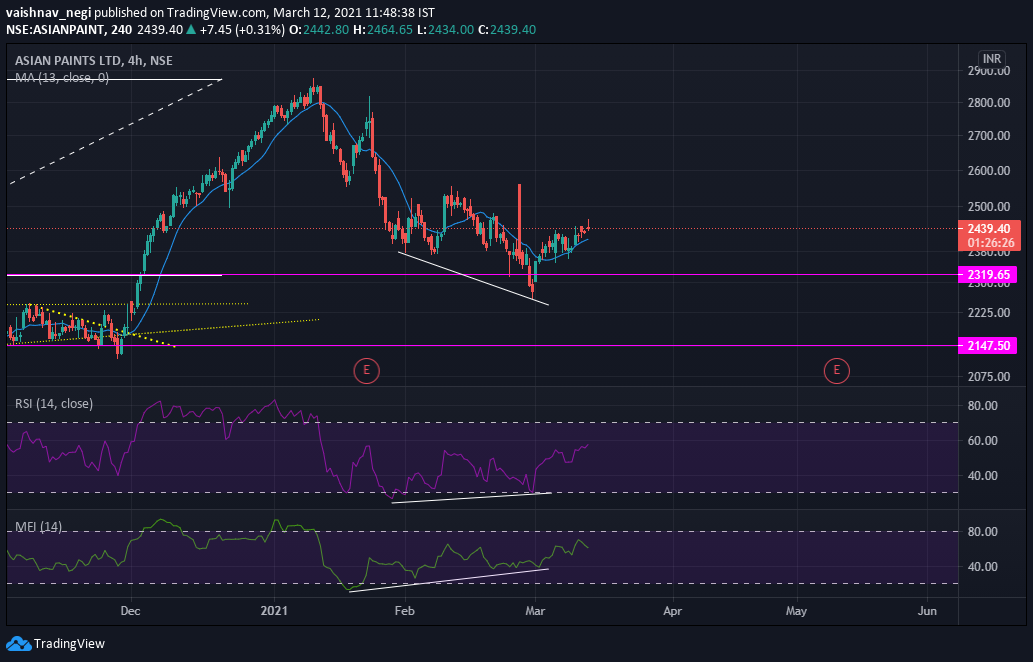Screen dimensions: 1033x662
Task: Select the "MA (13, close, 0)" indicator legend
Action: tap(62, 78)
